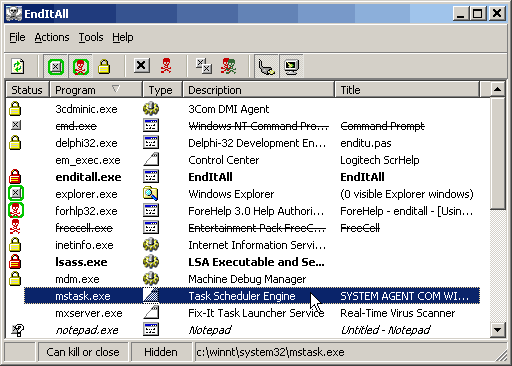Select the forhlp32.exe program name
Image resolution: width=512 pixels, height=366 pixels.
86,211
